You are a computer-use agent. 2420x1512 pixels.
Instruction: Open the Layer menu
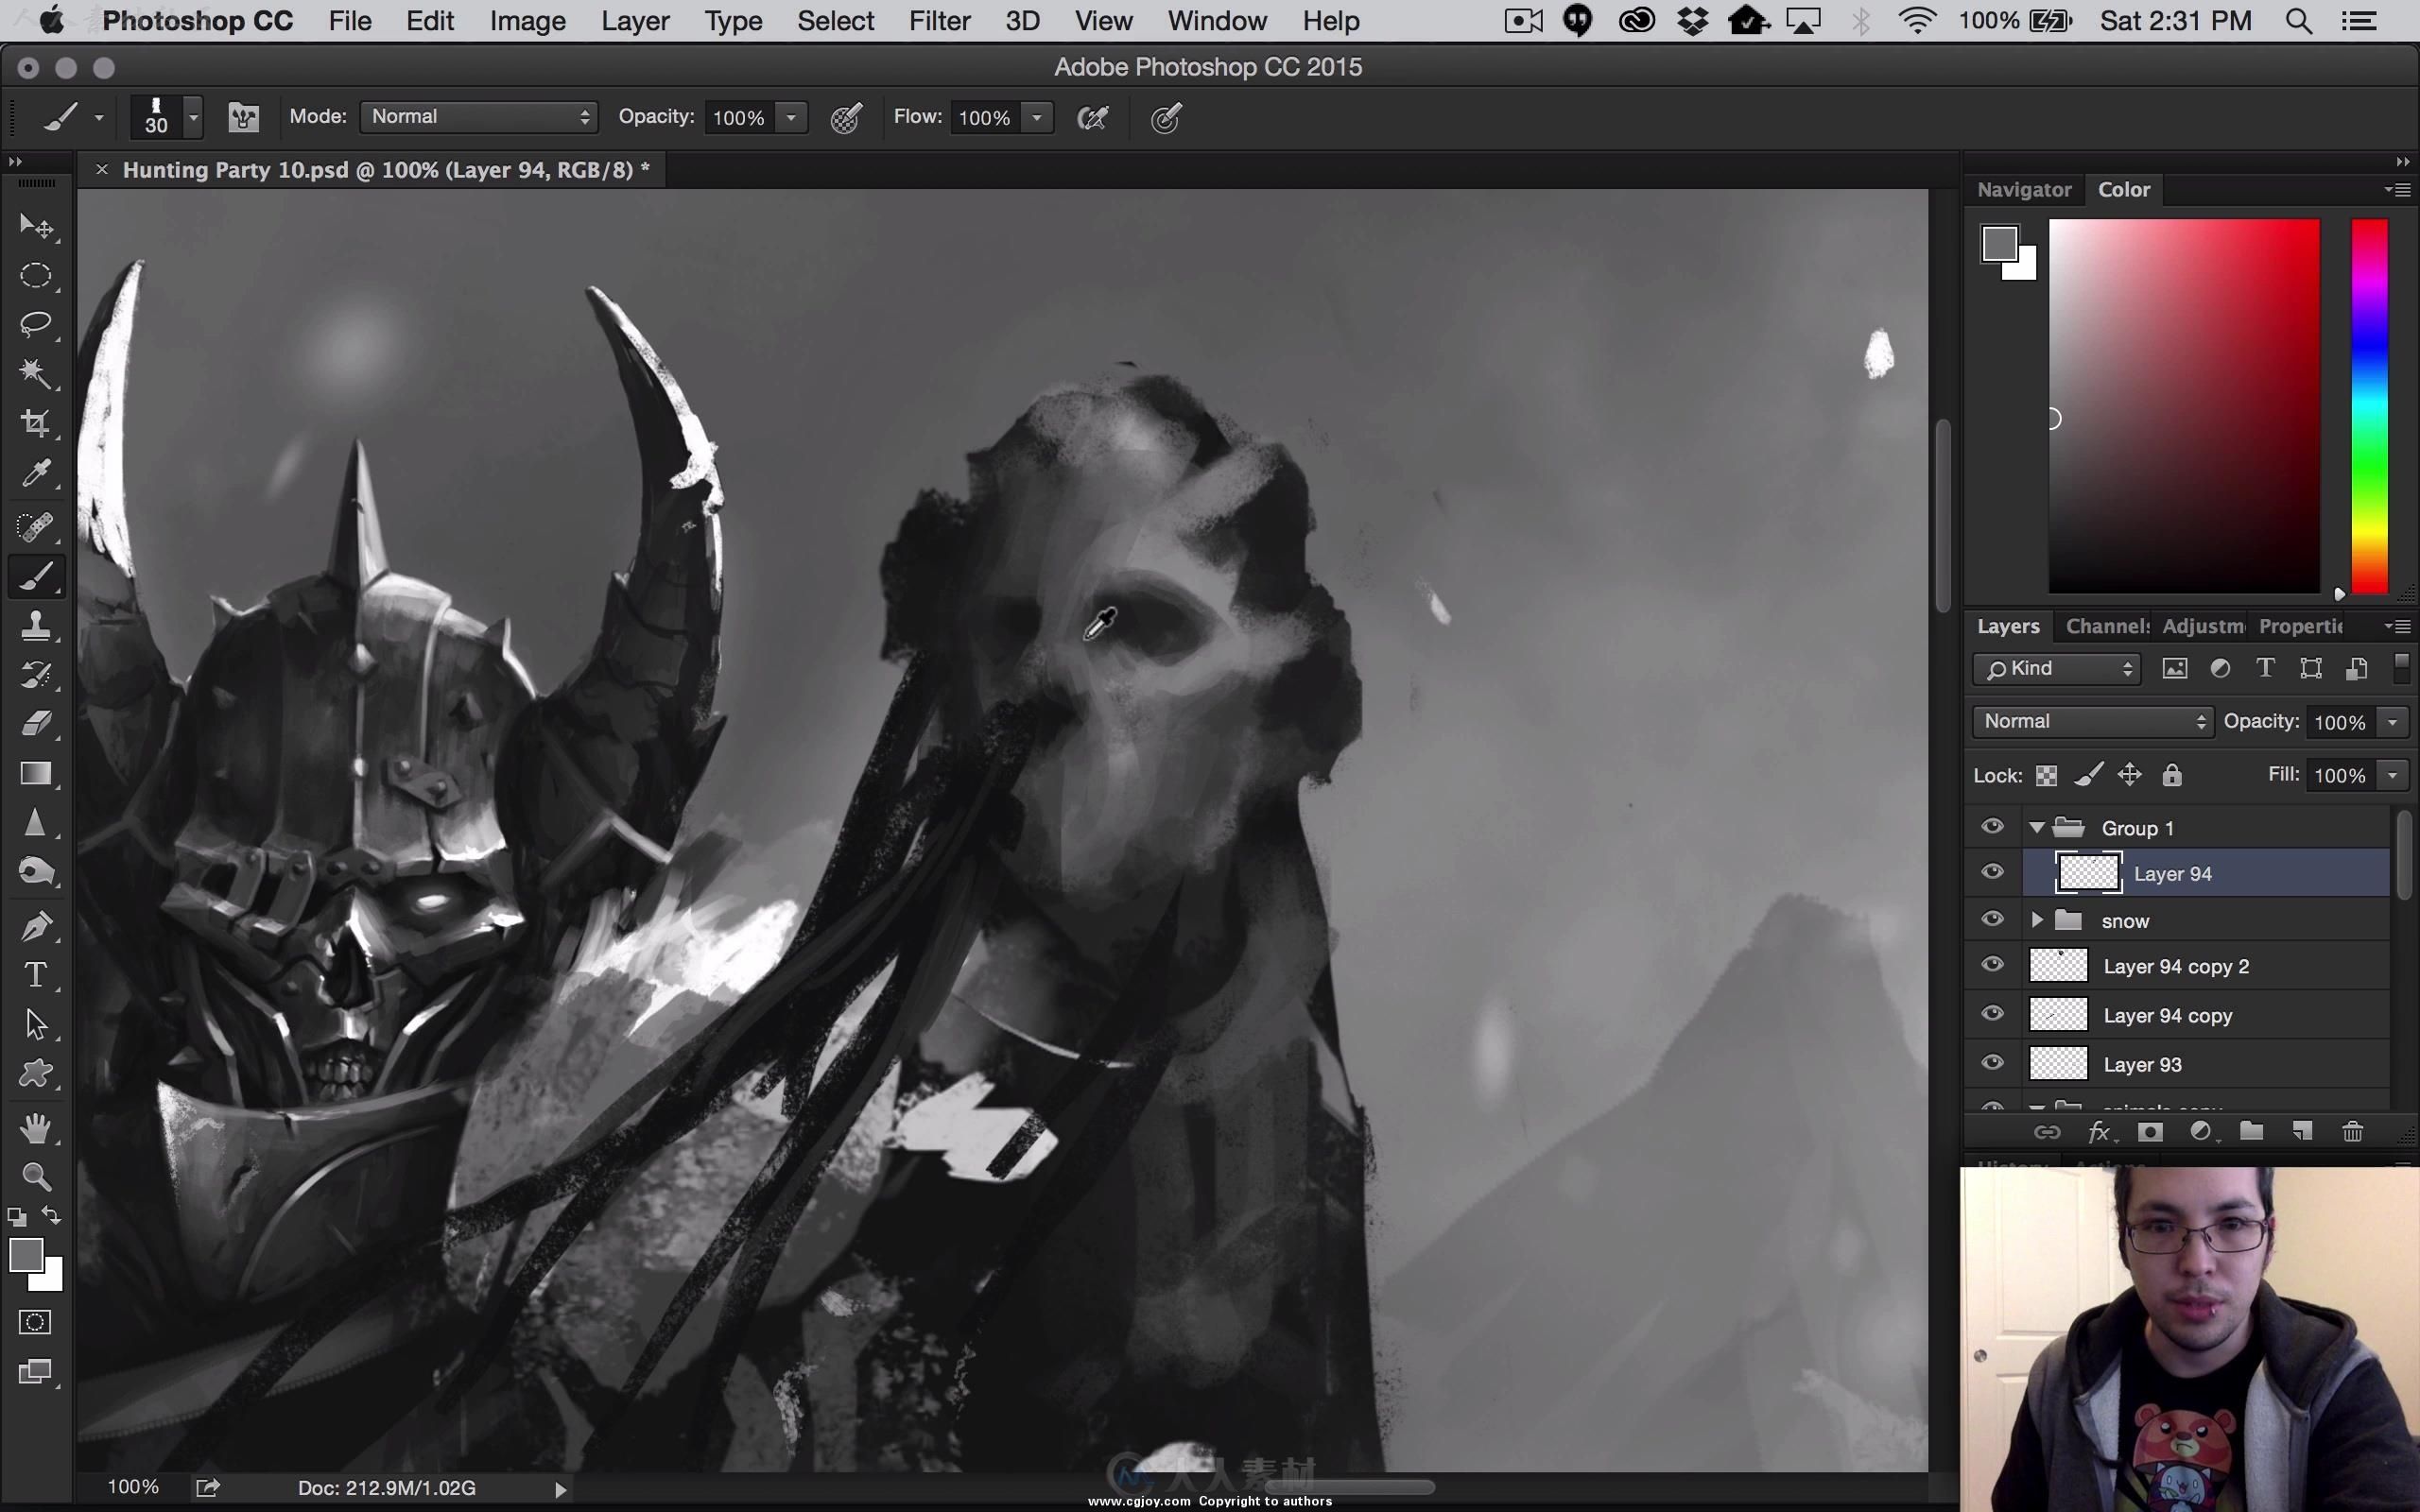(635, 20)
